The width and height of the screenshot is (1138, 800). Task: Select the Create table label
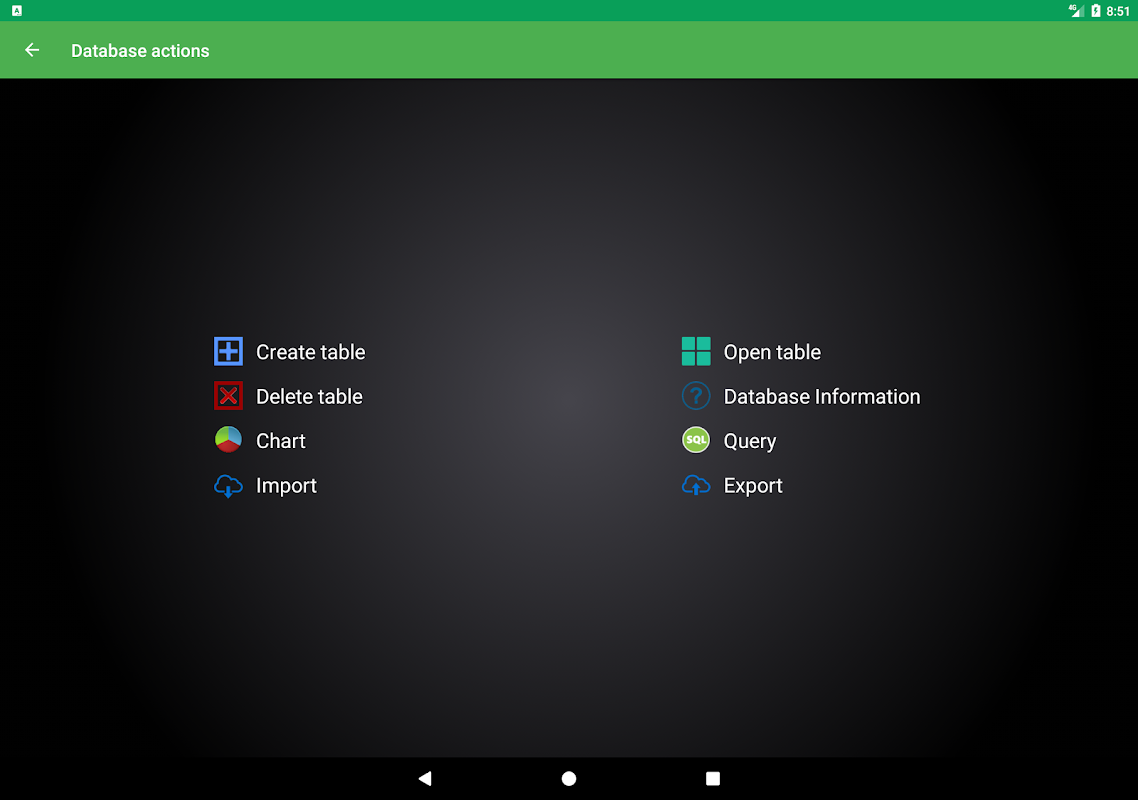311,352
